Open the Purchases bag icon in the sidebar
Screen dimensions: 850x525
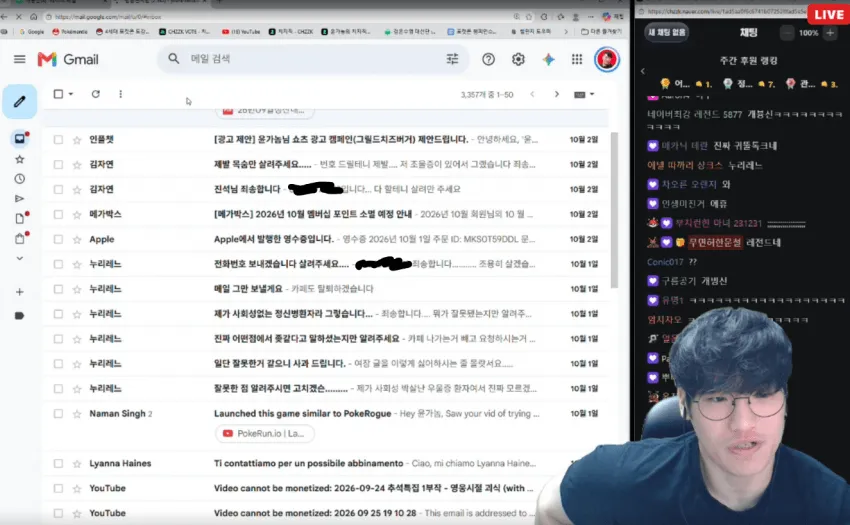tap(20, 239)
